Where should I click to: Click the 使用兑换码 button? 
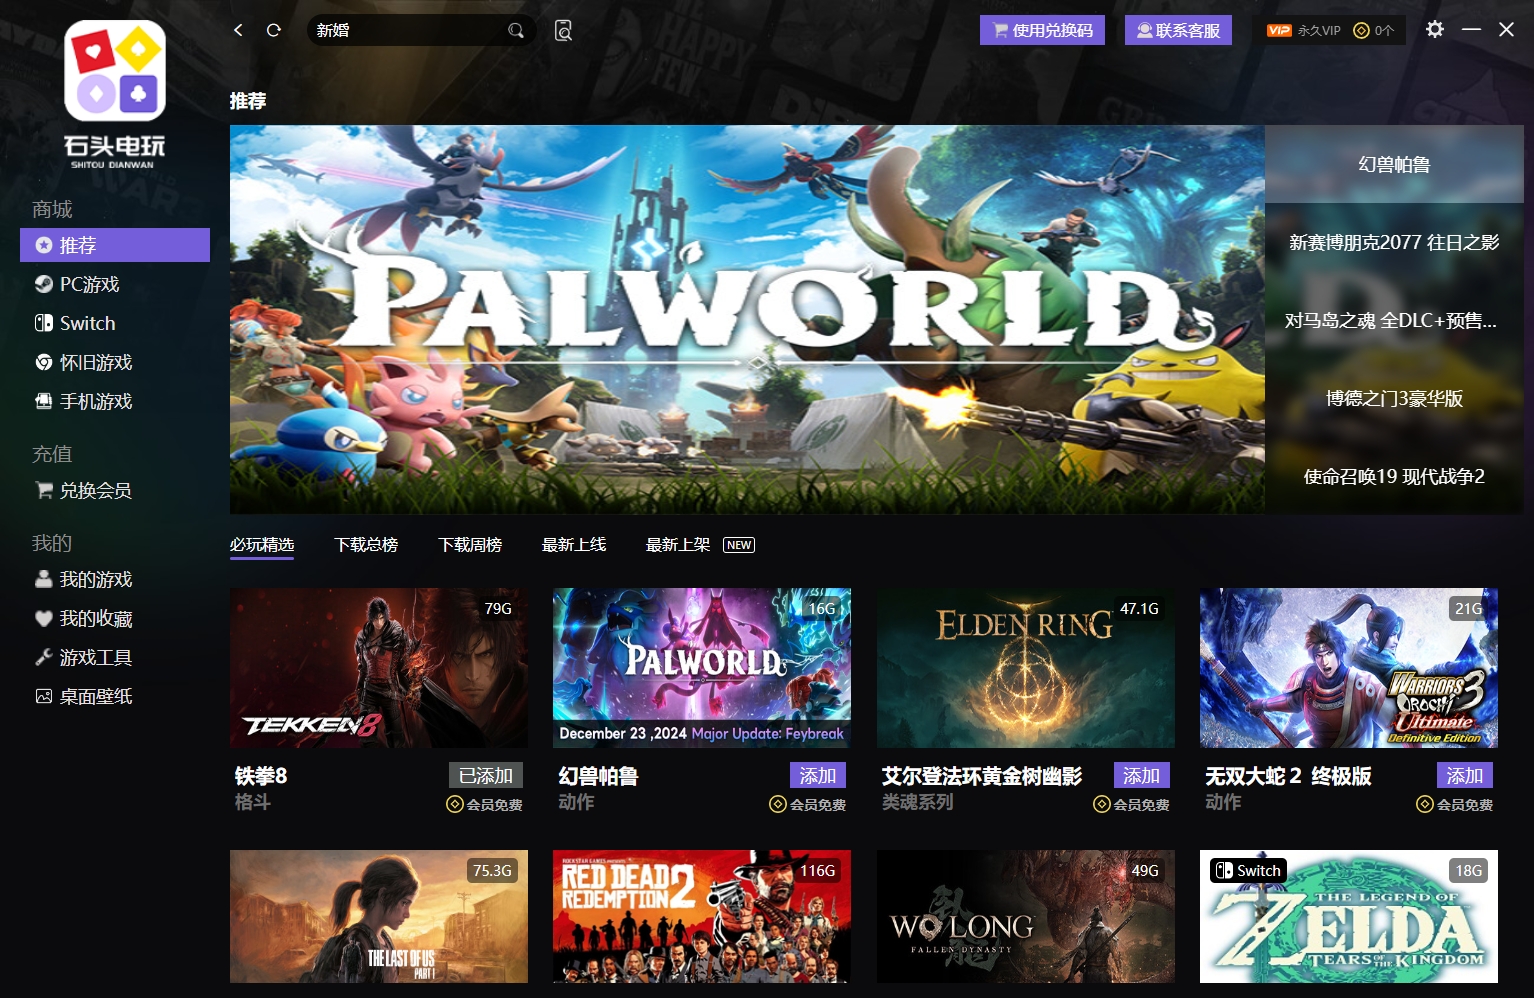(x=1042, y=30)
